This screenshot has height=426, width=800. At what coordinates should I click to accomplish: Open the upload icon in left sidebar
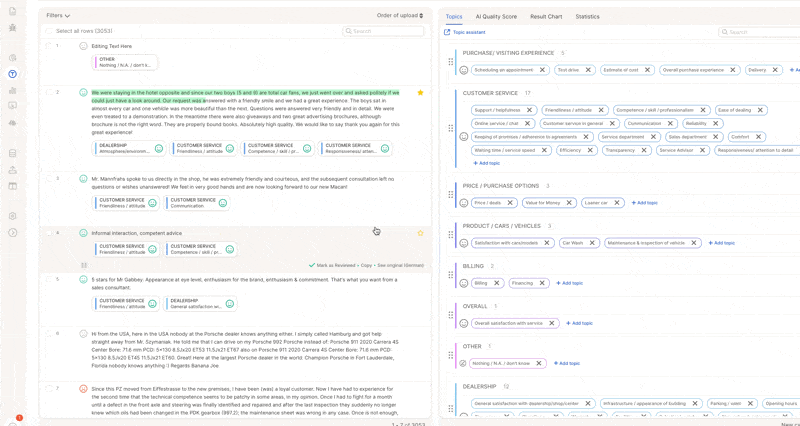13,170
